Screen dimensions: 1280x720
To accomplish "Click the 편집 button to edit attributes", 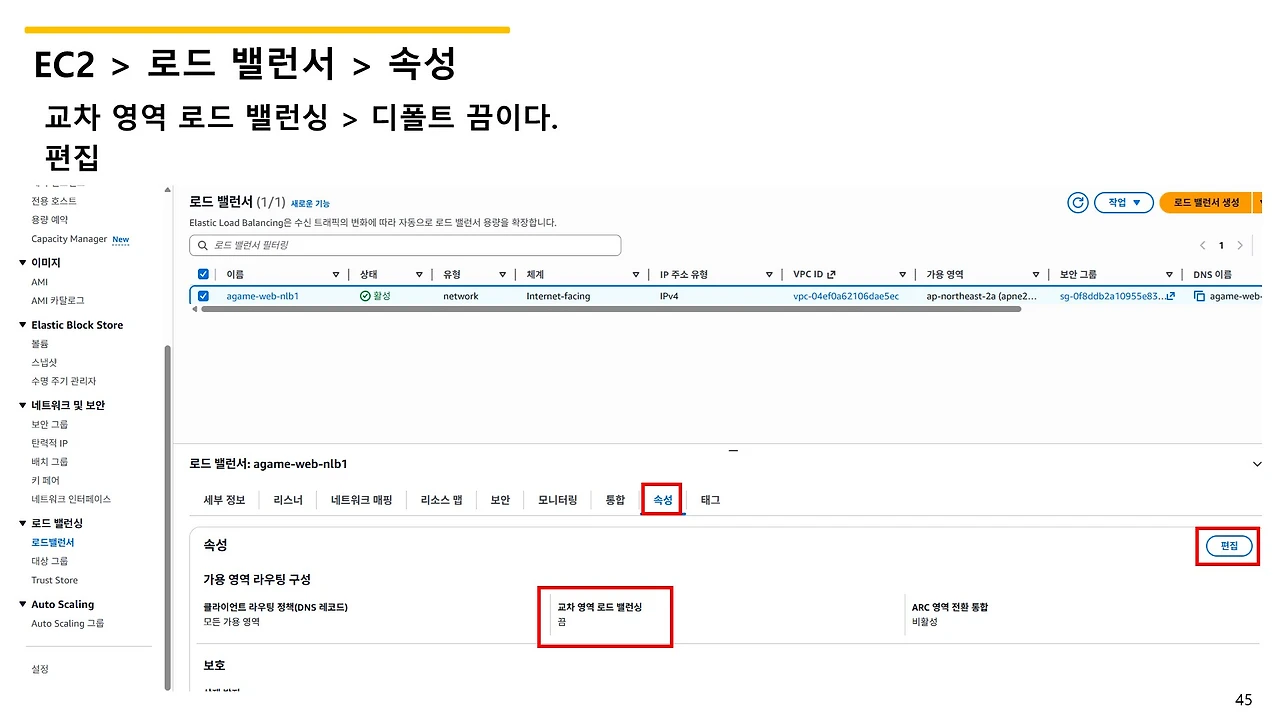I will coord(1227,546).
